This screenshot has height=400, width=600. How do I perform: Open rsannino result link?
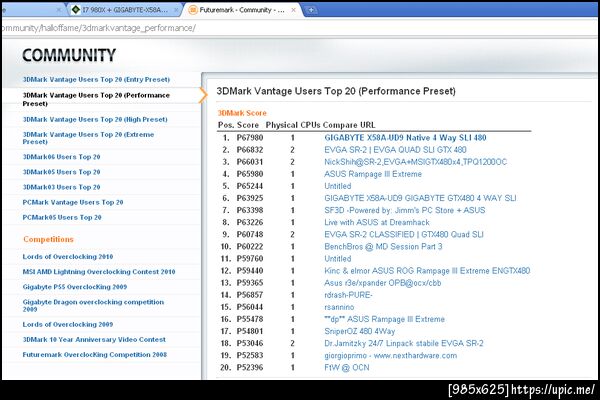tap(339, 307)
